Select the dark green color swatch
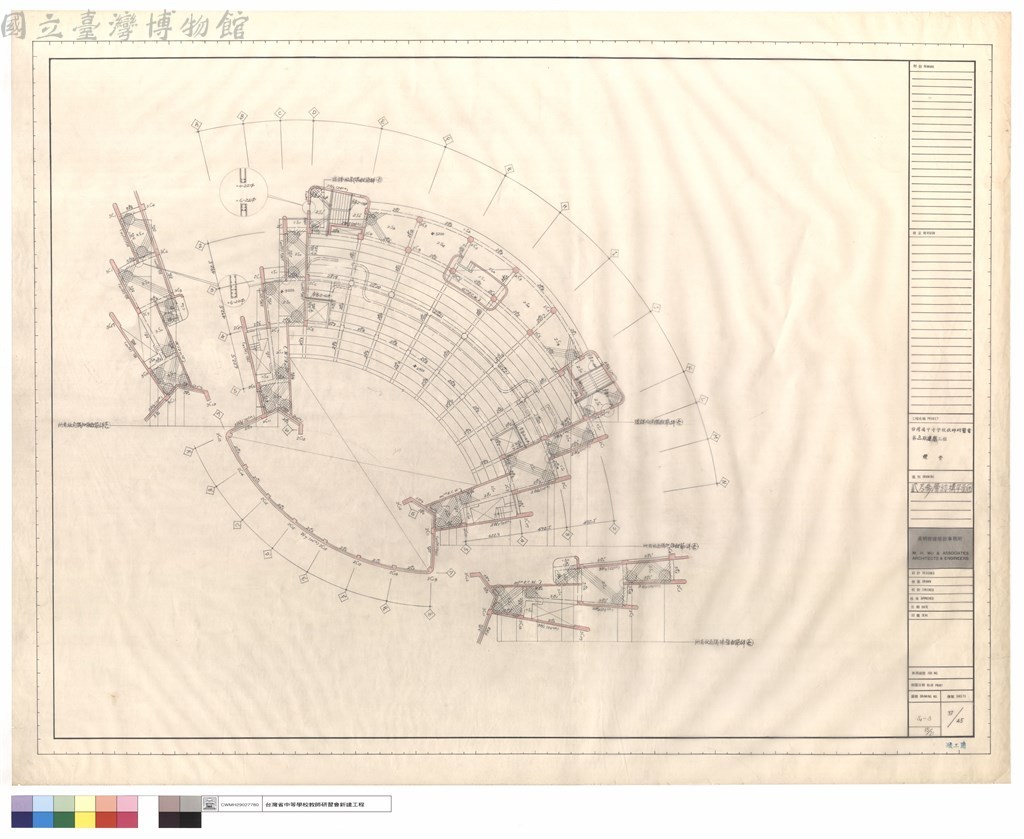This screenshot has width=1024, height=839. click(64, 819)
